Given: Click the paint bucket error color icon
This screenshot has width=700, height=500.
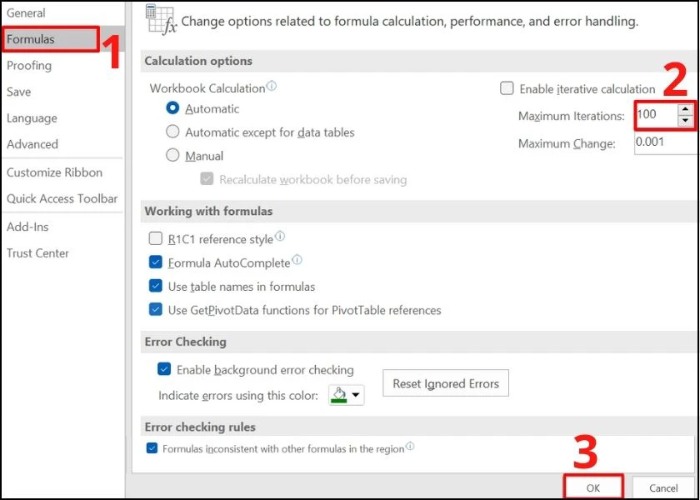Looking at the screenshot, I should coord(338,394).
